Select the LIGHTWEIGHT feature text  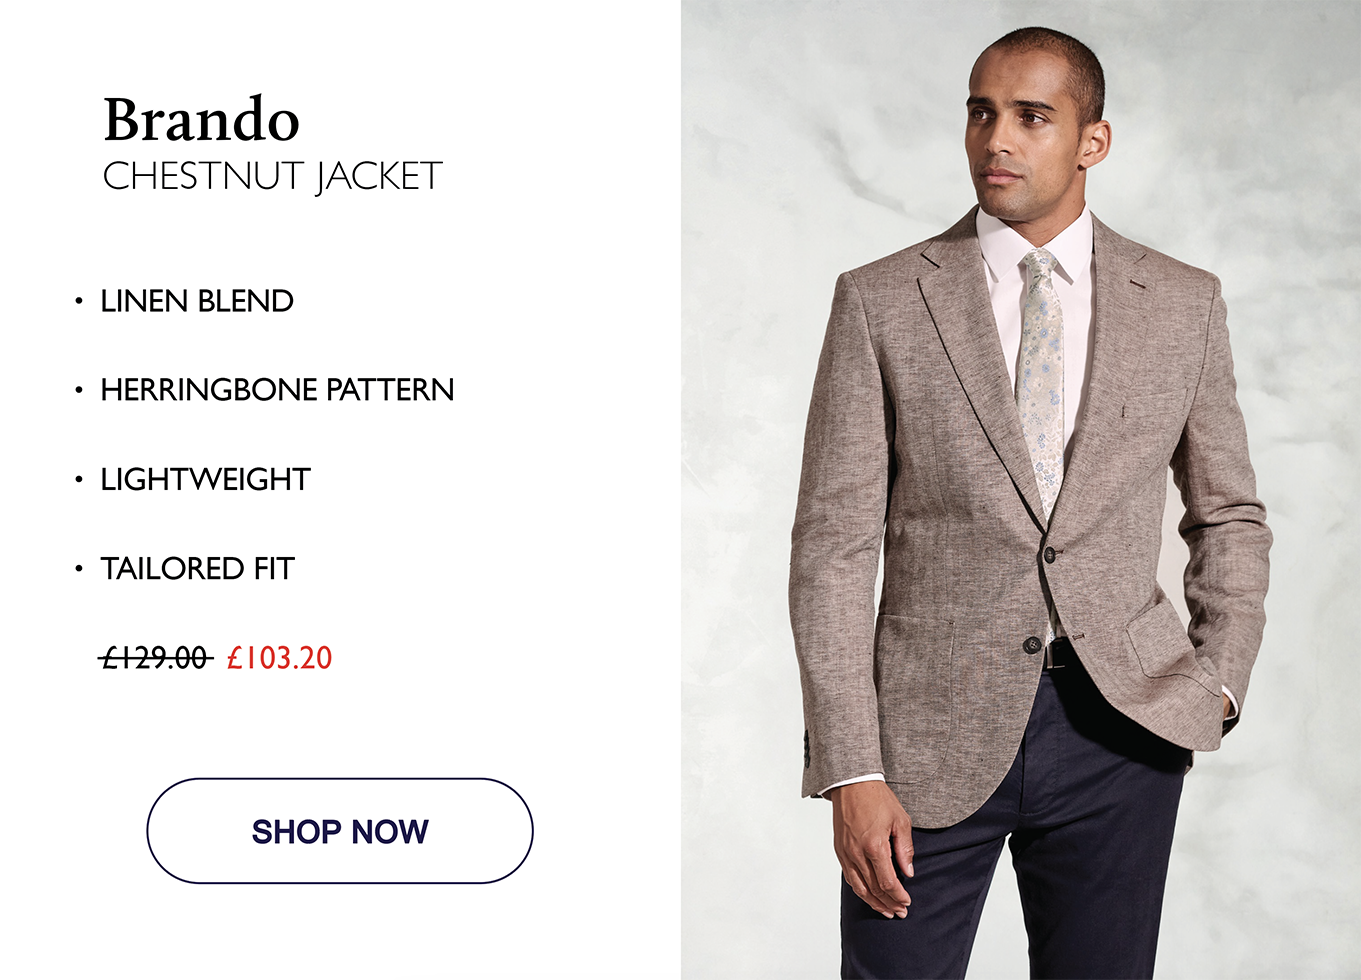pyautogui.click(x=206, y=479)
